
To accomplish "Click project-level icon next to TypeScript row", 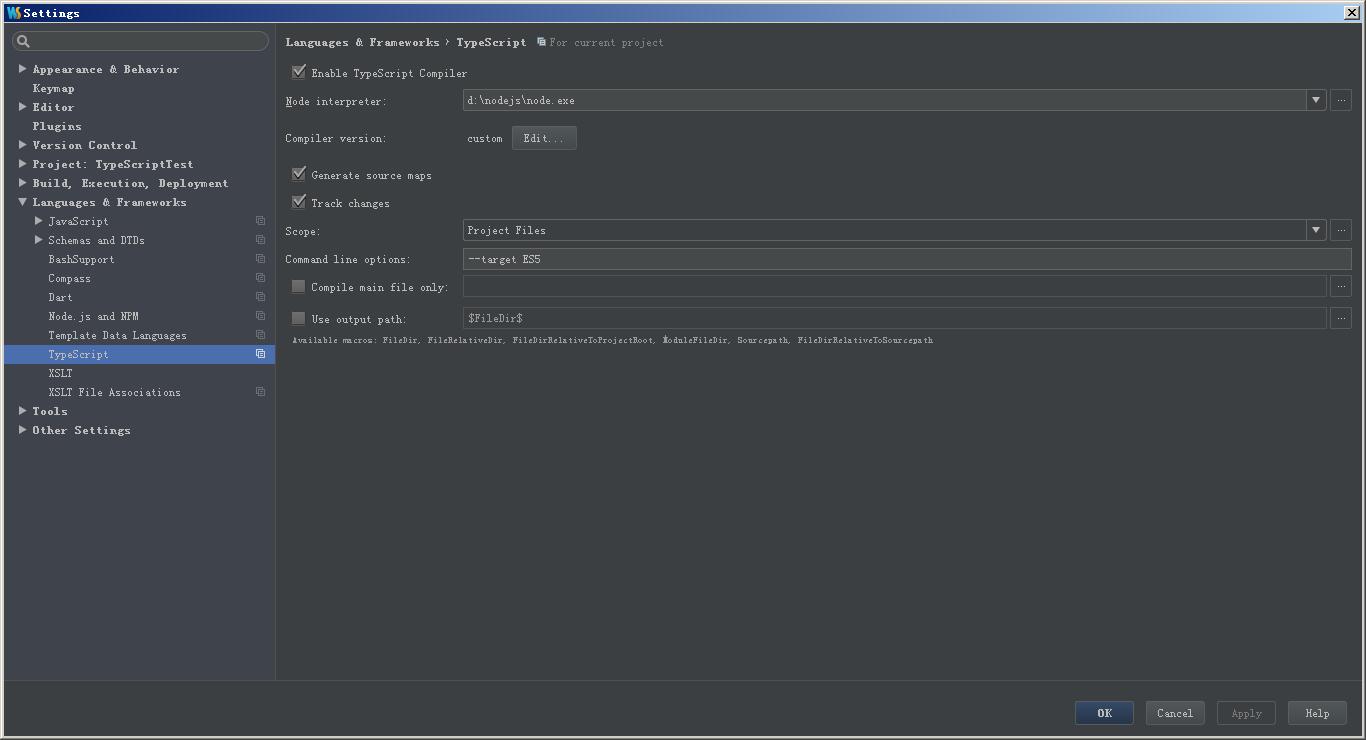I will (260, 354).
